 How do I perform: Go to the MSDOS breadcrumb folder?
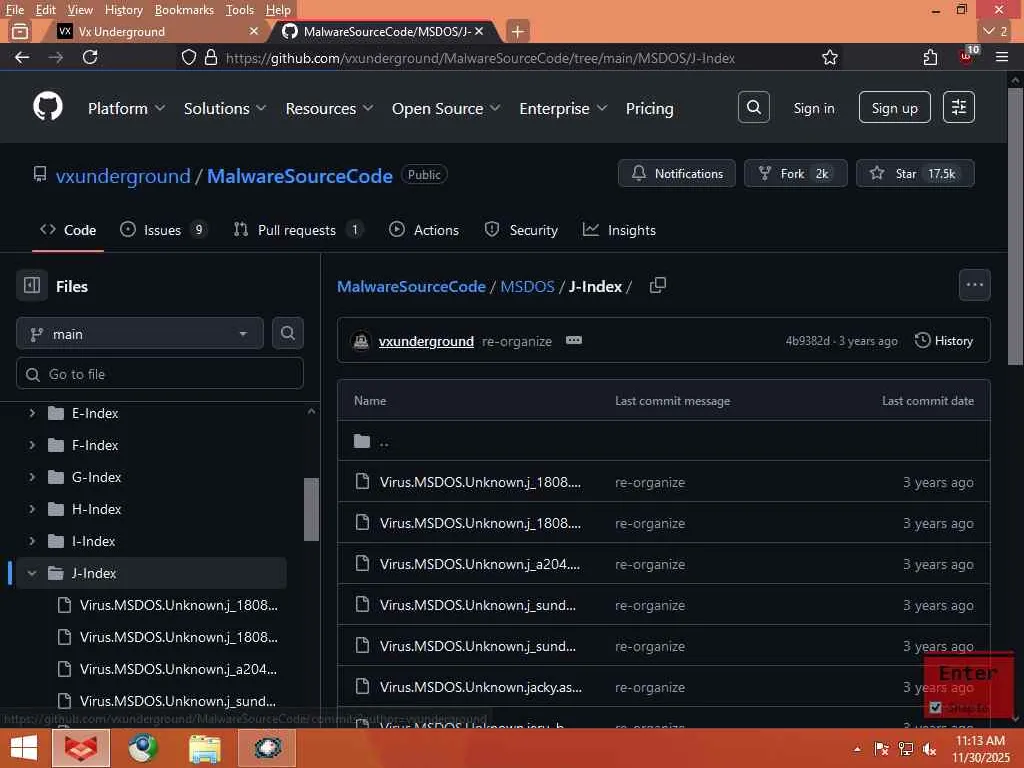527,286
